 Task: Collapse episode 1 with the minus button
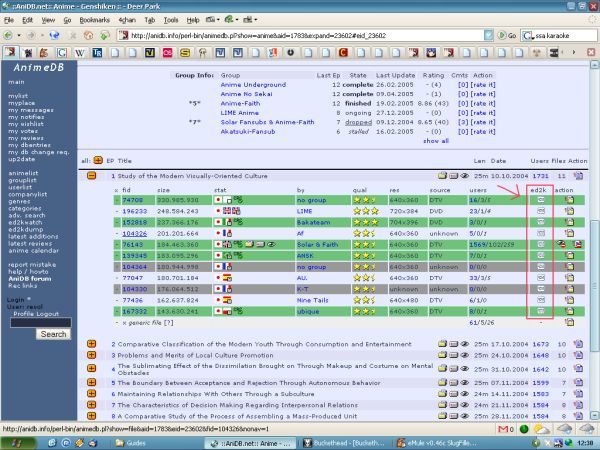tap(91, 176)
